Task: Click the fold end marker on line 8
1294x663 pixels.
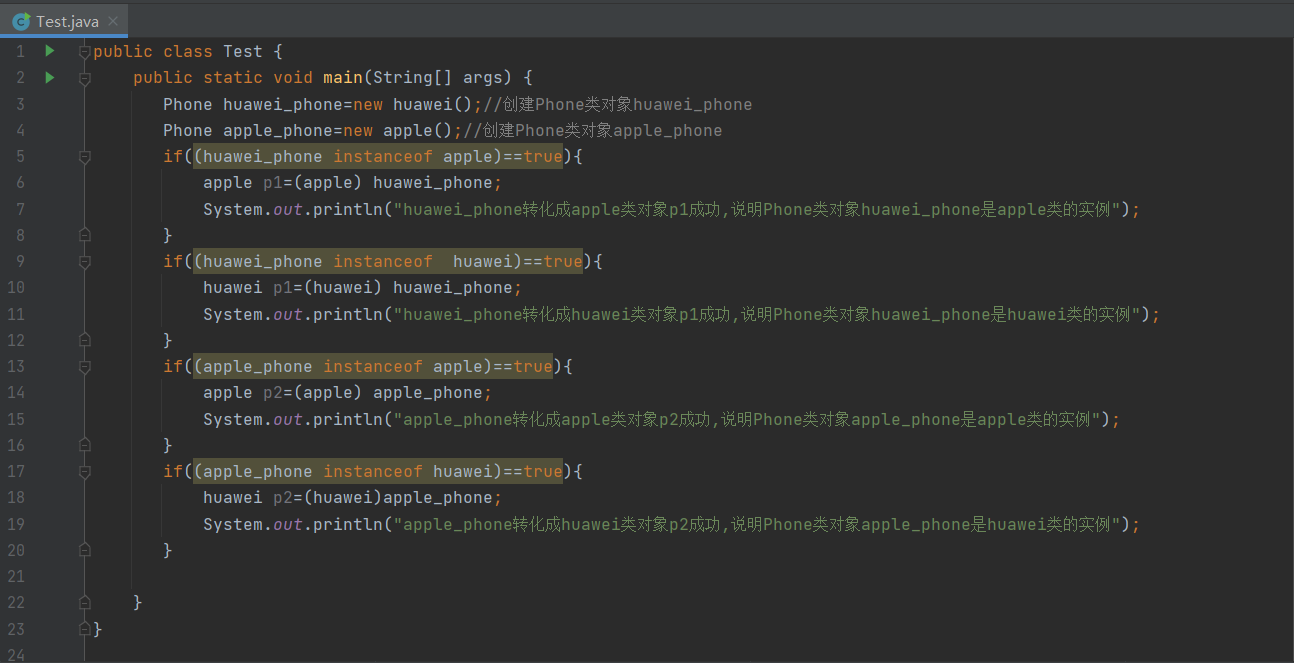Action: coord(85,235)
